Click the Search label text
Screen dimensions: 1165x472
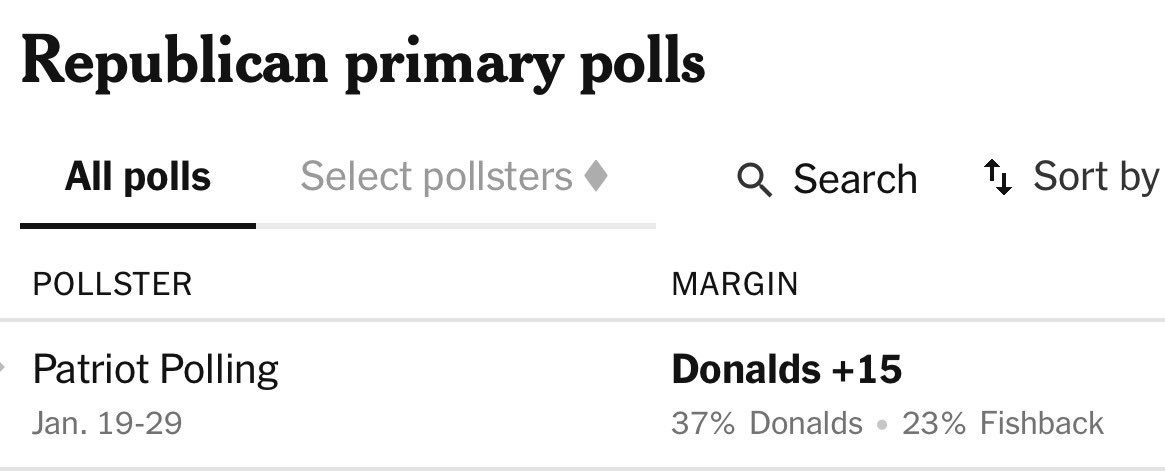point(855,180)
